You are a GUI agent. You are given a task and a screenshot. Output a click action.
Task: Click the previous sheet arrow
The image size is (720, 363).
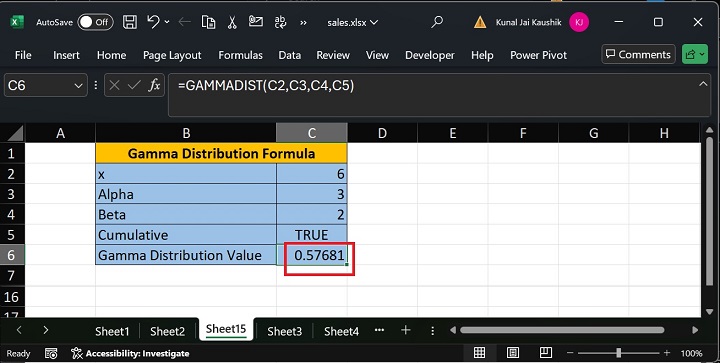click(x=19, y=330)
